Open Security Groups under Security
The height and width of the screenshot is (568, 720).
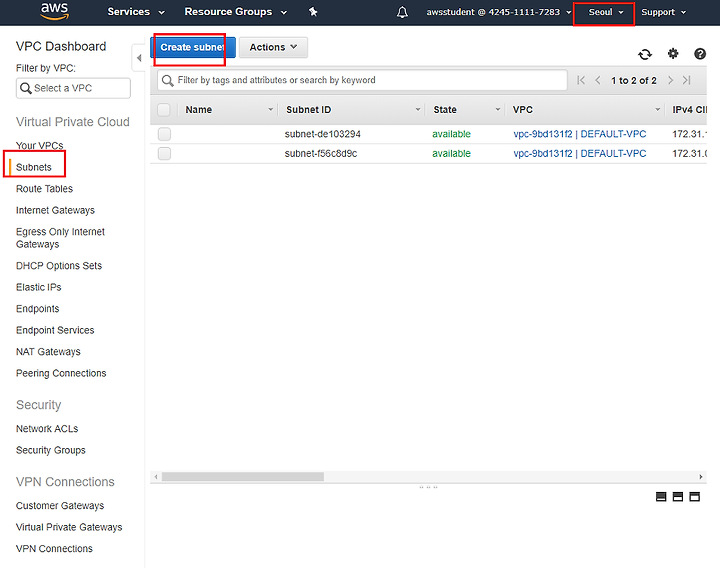[51, 450]
